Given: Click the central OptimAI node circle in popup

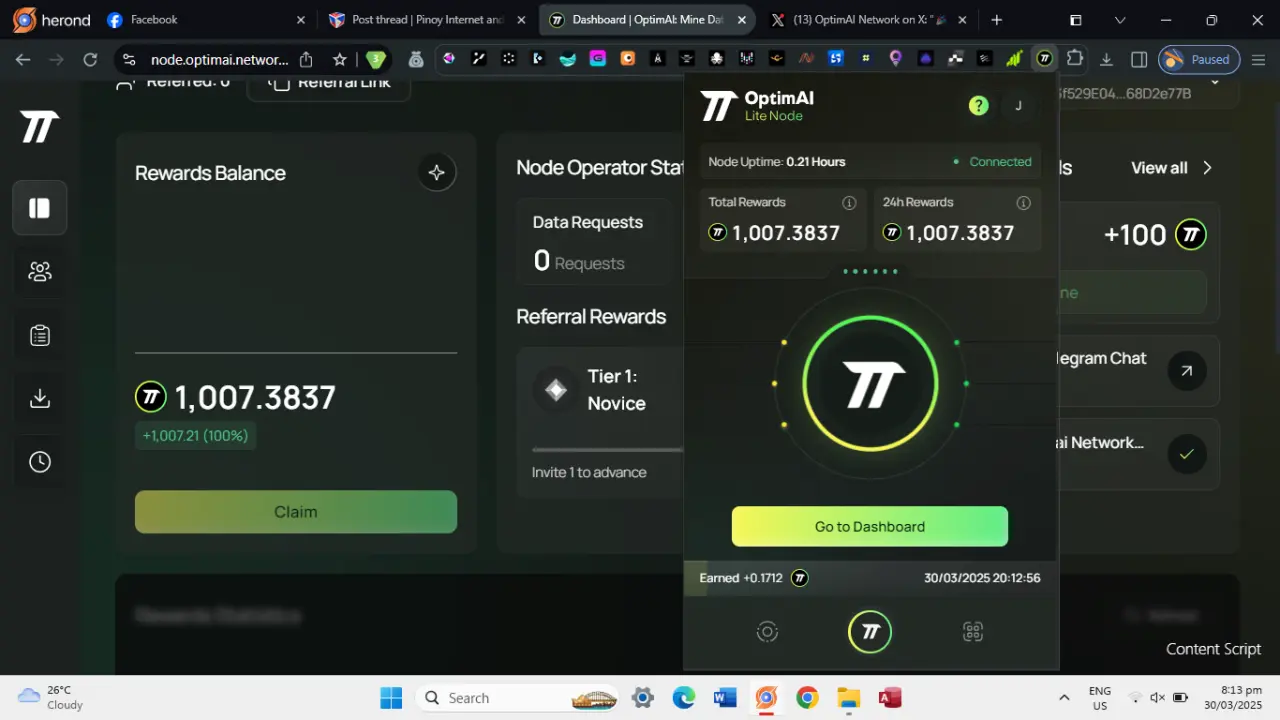Looking at the screenshot, I should point(870,384).
